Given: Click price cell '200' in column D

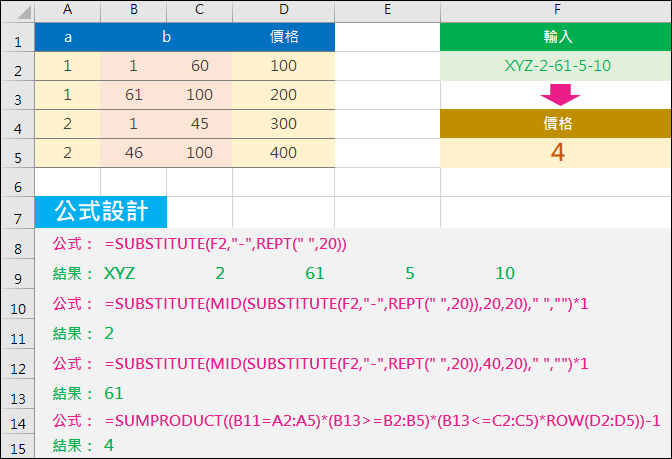Looking at the screenshot, I should (x=284, y=95).
